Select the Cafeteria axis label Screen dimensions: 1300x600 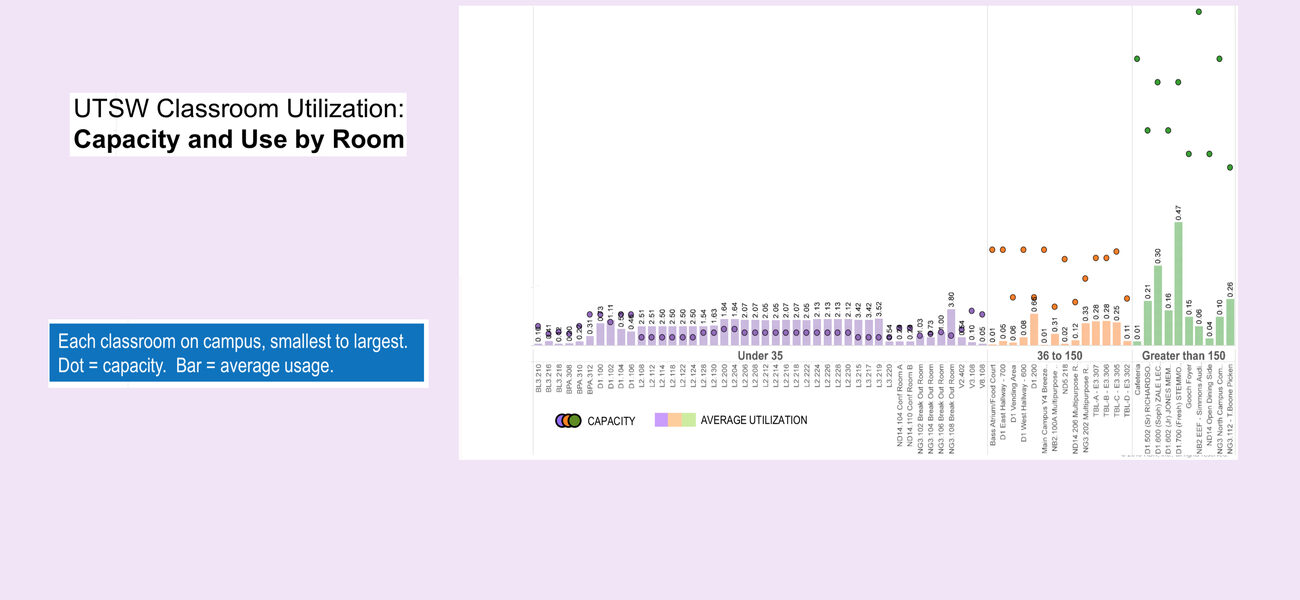1138,380
